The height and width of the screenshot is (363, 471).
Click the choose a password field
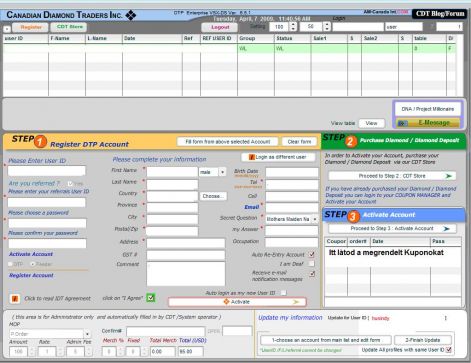(47, 223)
